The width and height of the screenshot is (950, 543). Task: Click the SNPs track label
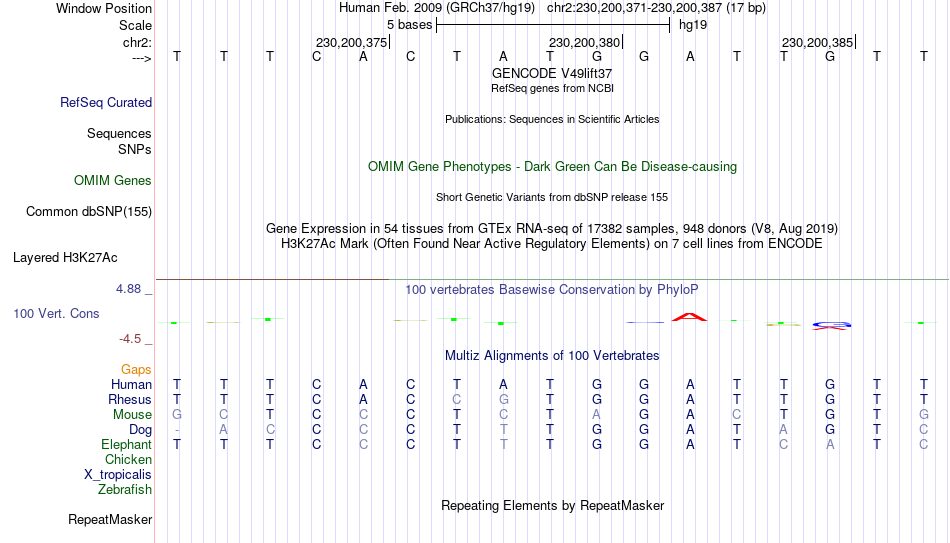135,149
